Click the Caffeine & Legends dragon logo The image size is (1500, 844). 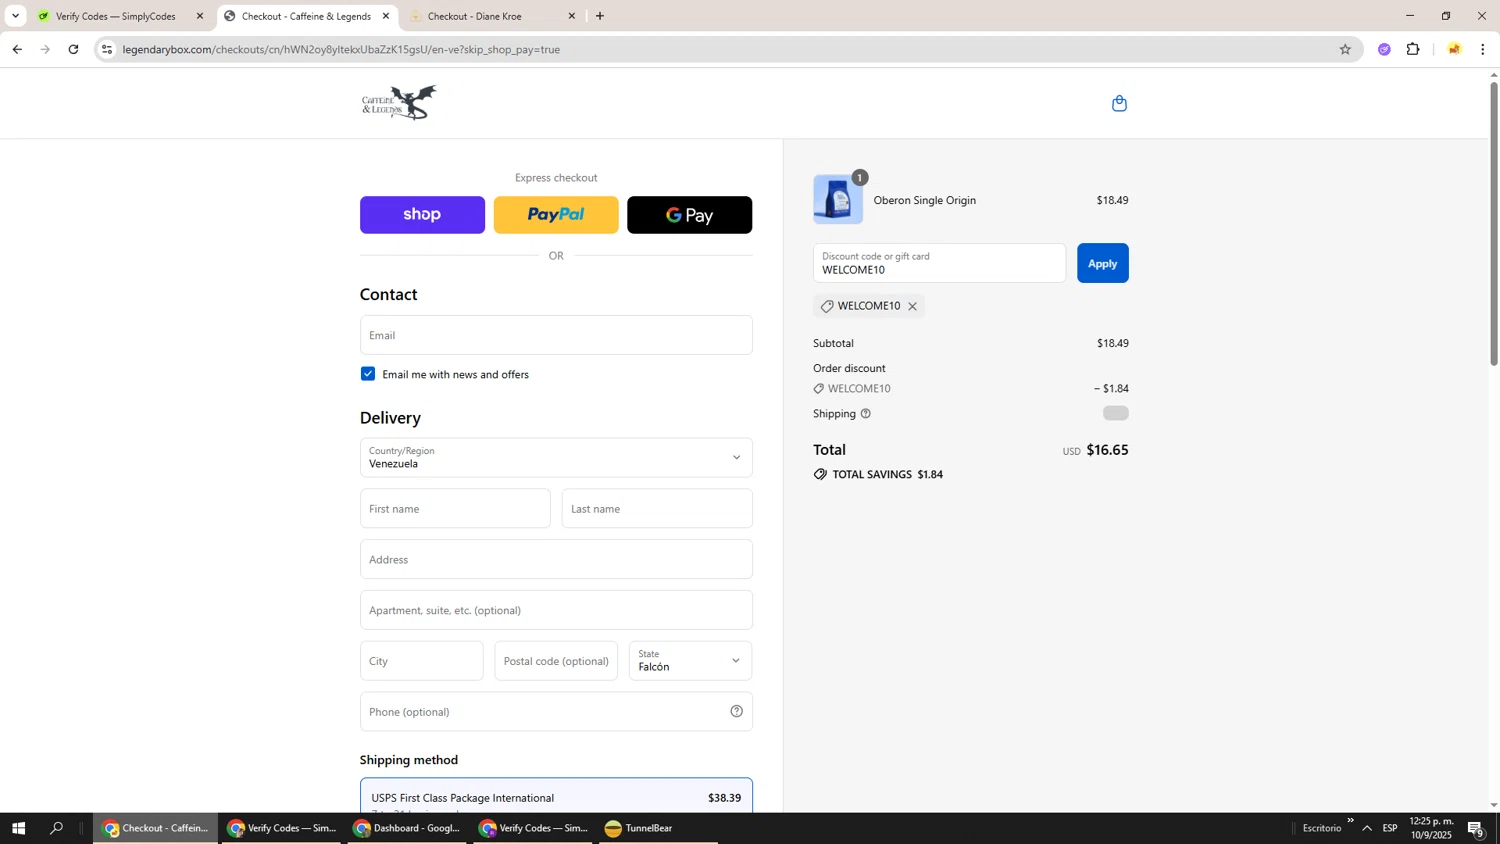(399, 103)
